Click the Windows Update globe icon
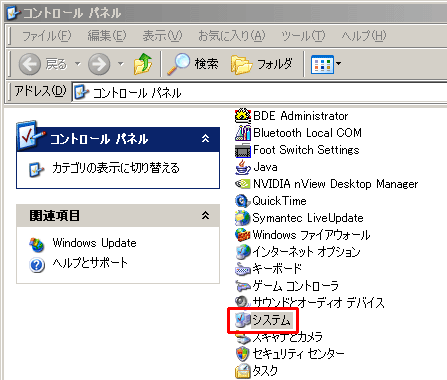The width and height of the screenshot is (447, 380). coord(37,244)
